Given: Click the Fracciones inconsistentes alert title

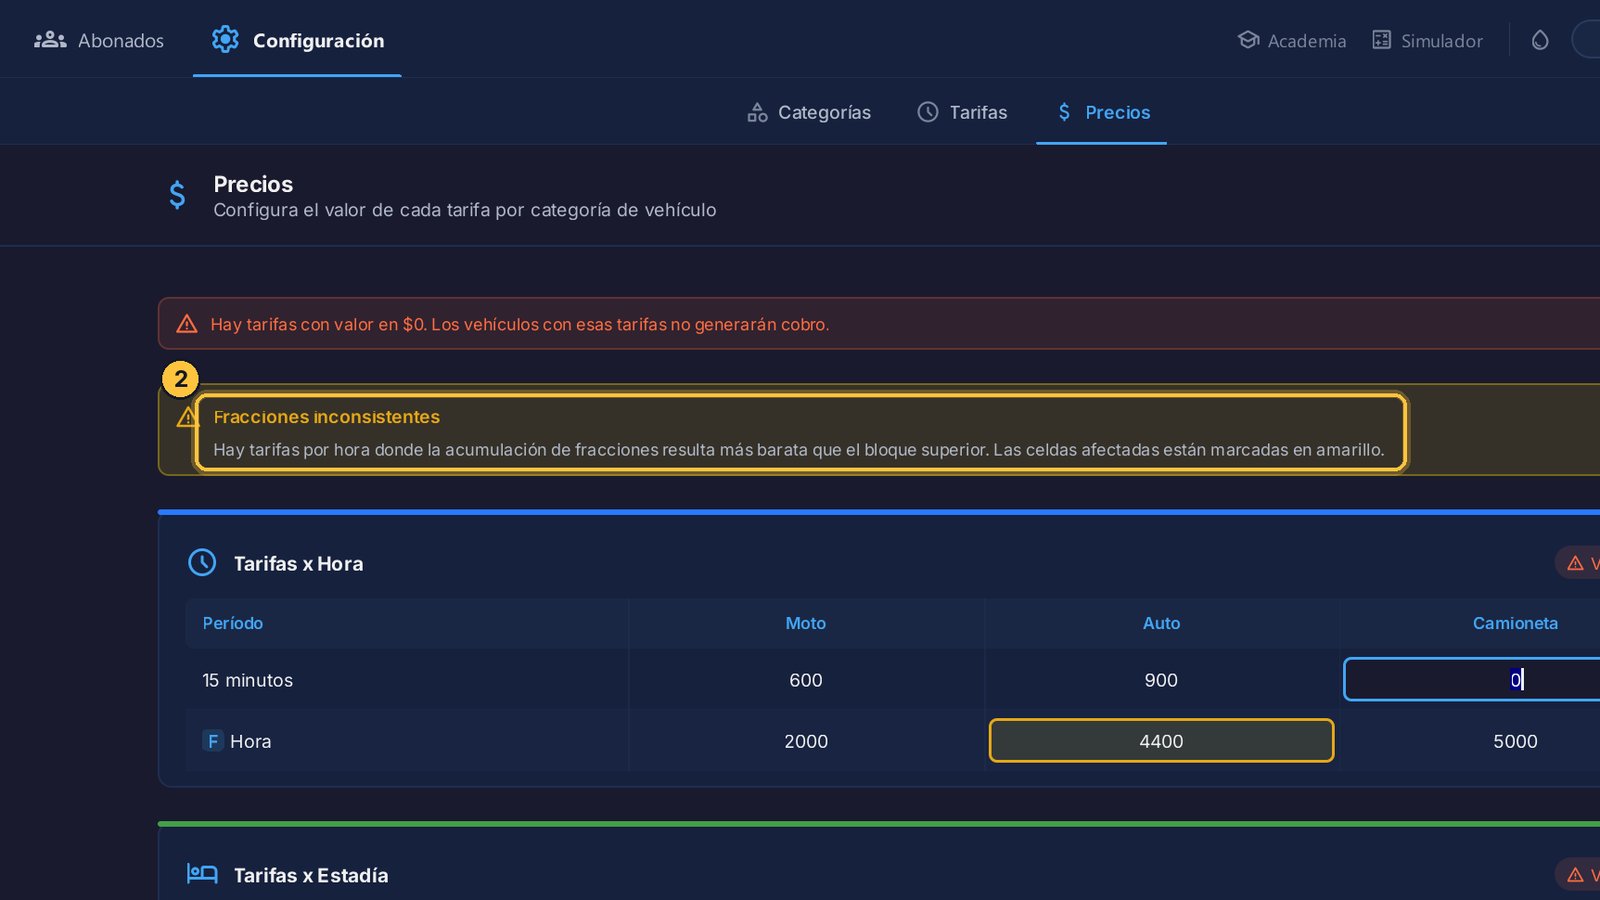Looking at the screenshot, I should point(327,417).
